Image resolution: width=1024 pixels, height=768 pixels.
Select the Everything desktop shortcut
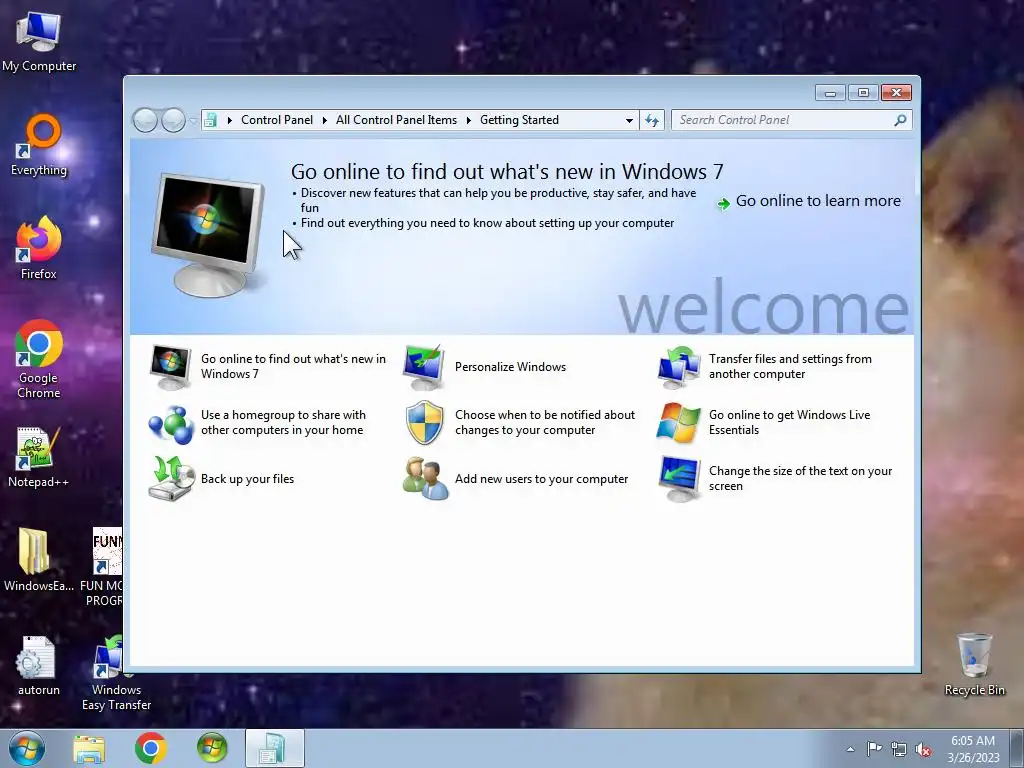[x=39, y=145]
